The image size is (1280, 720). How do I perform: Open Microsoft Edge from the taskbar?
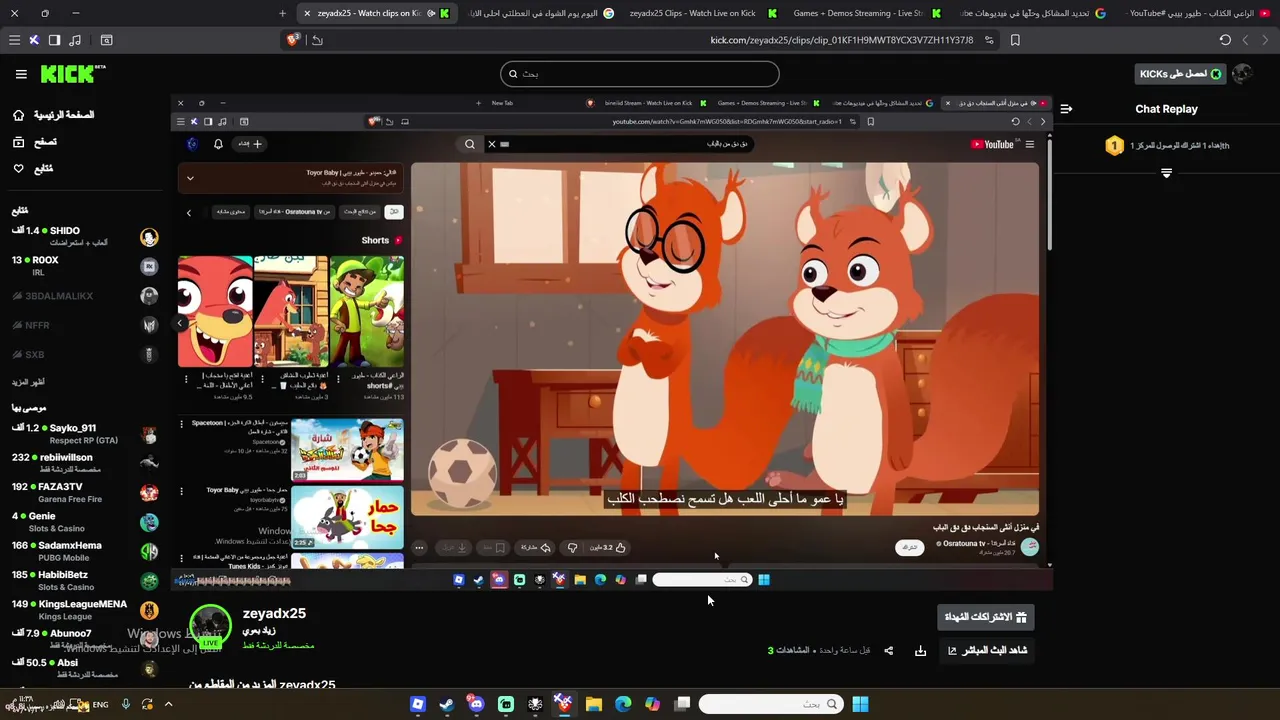(x=623, y=704)
